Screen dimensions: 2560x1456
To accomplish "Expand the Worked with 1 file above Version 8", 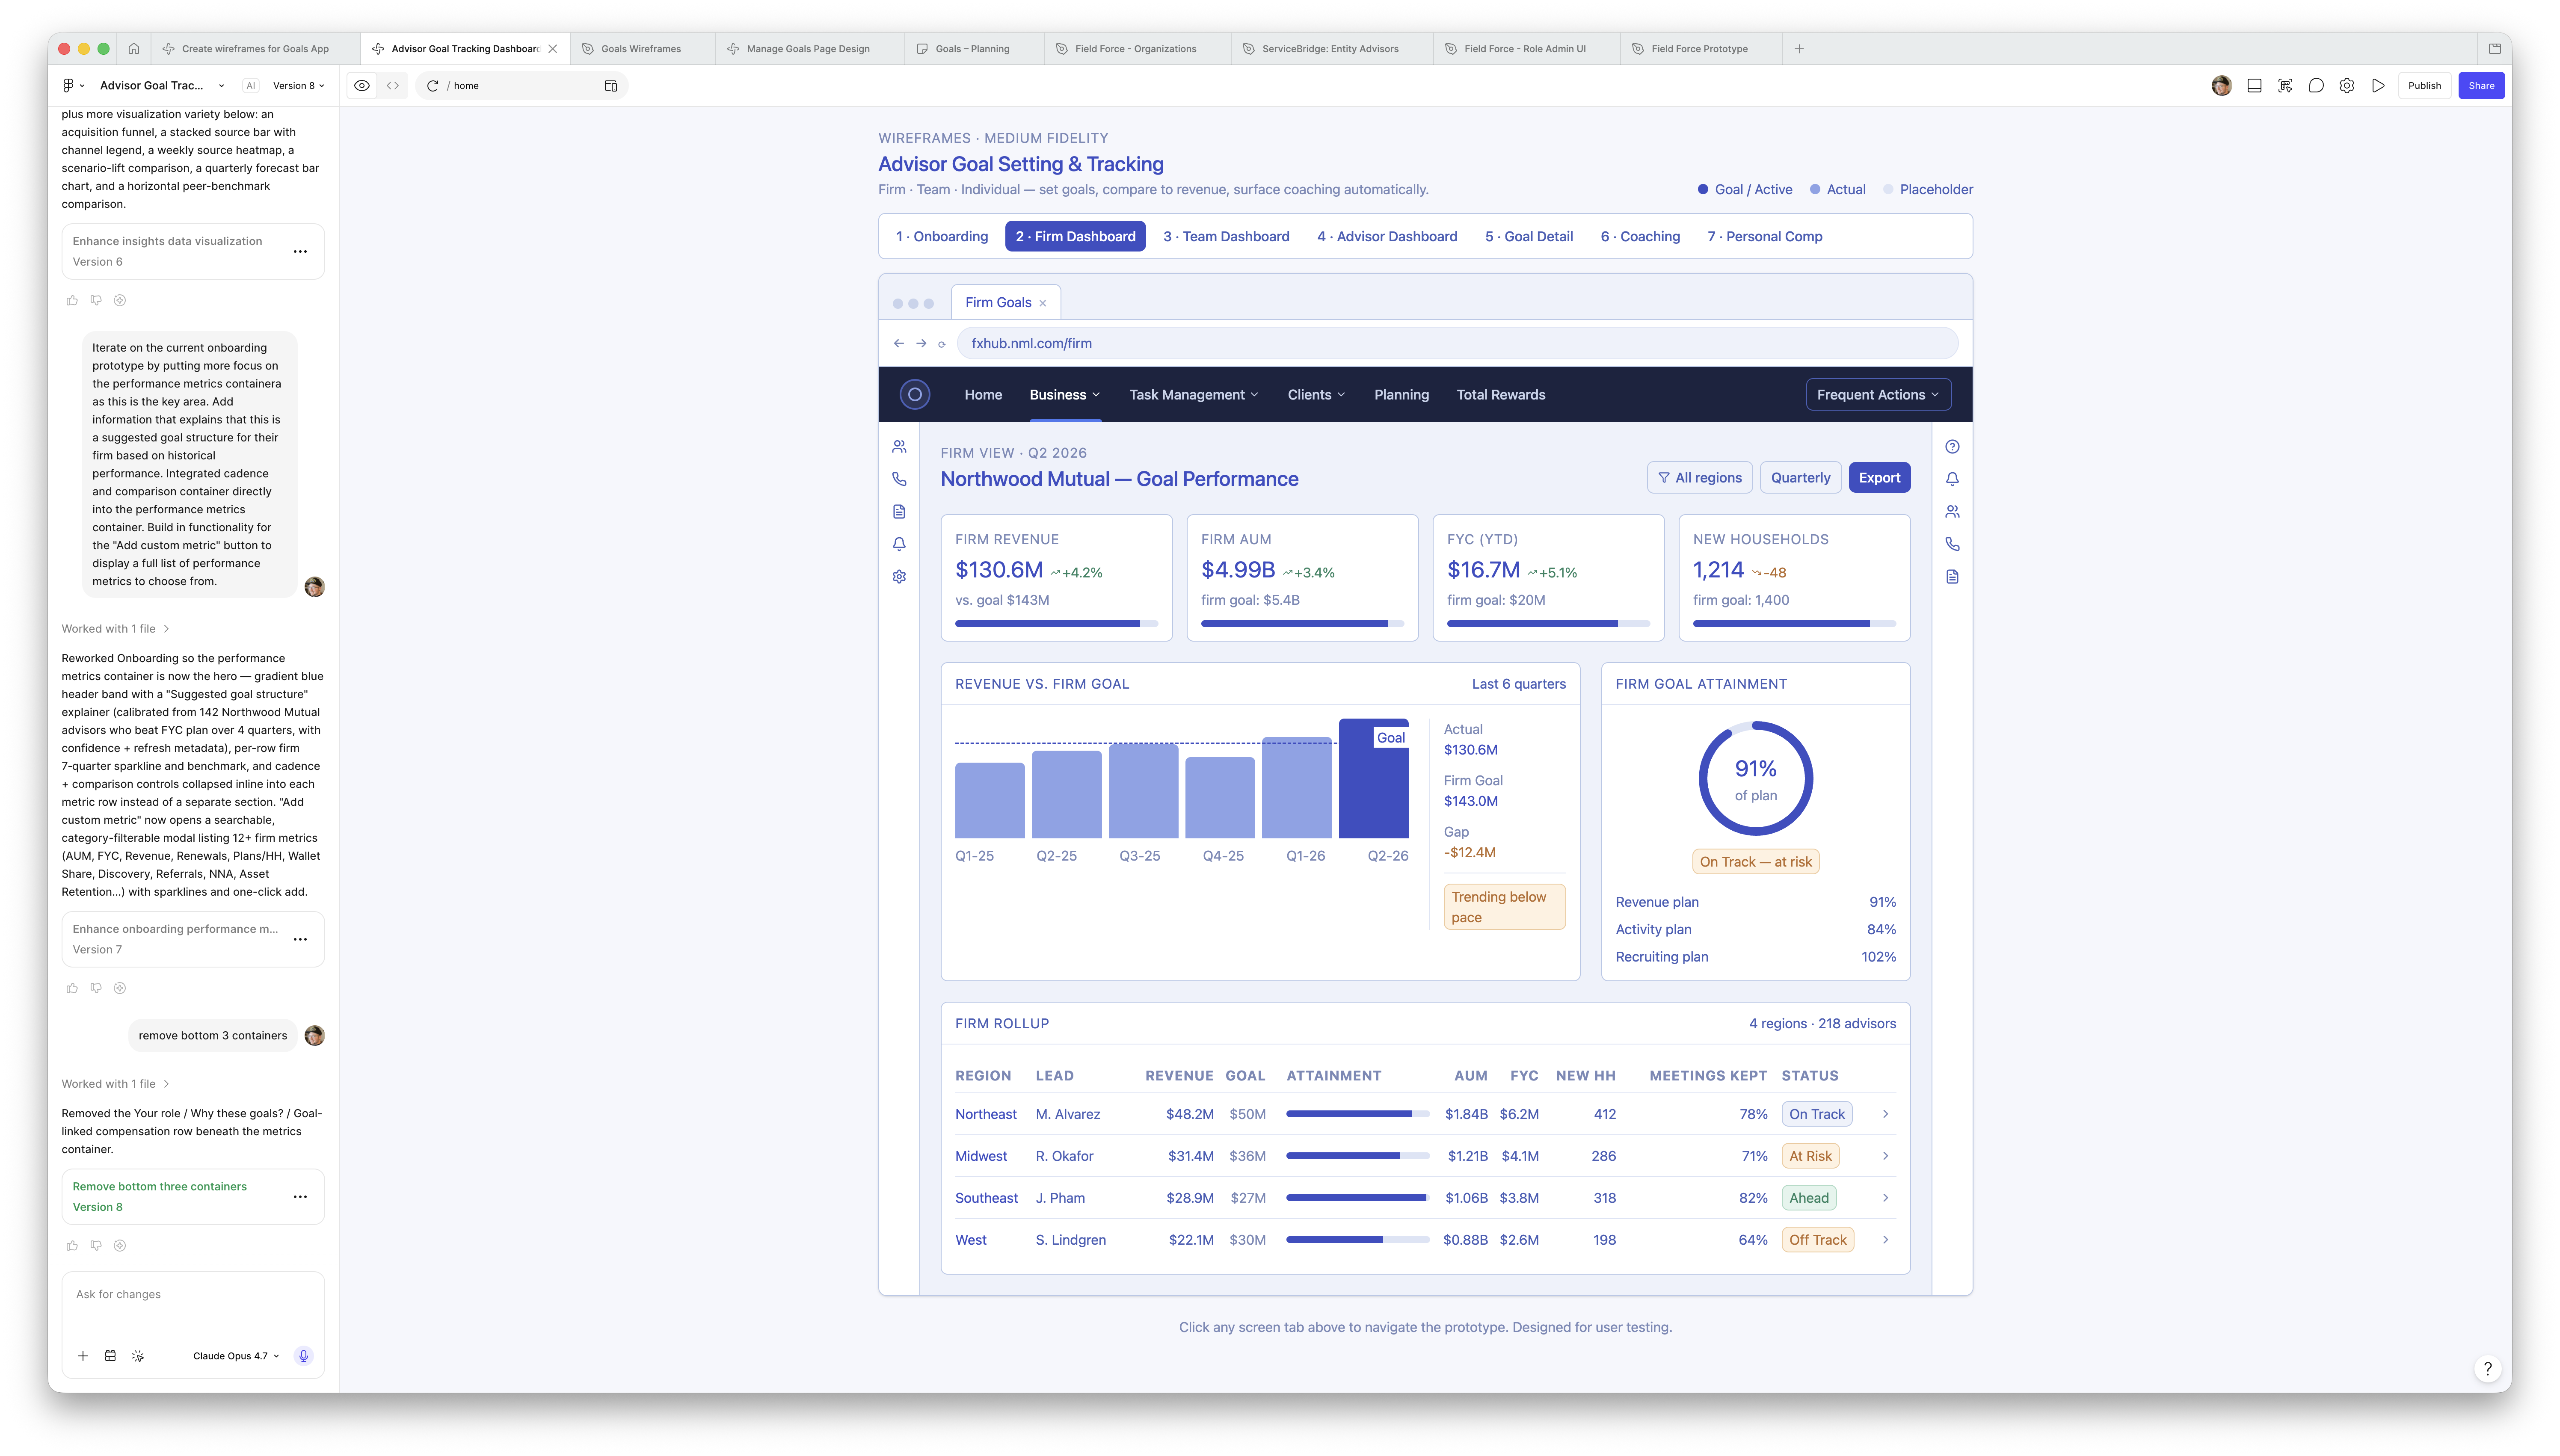I will (115, 1083).
